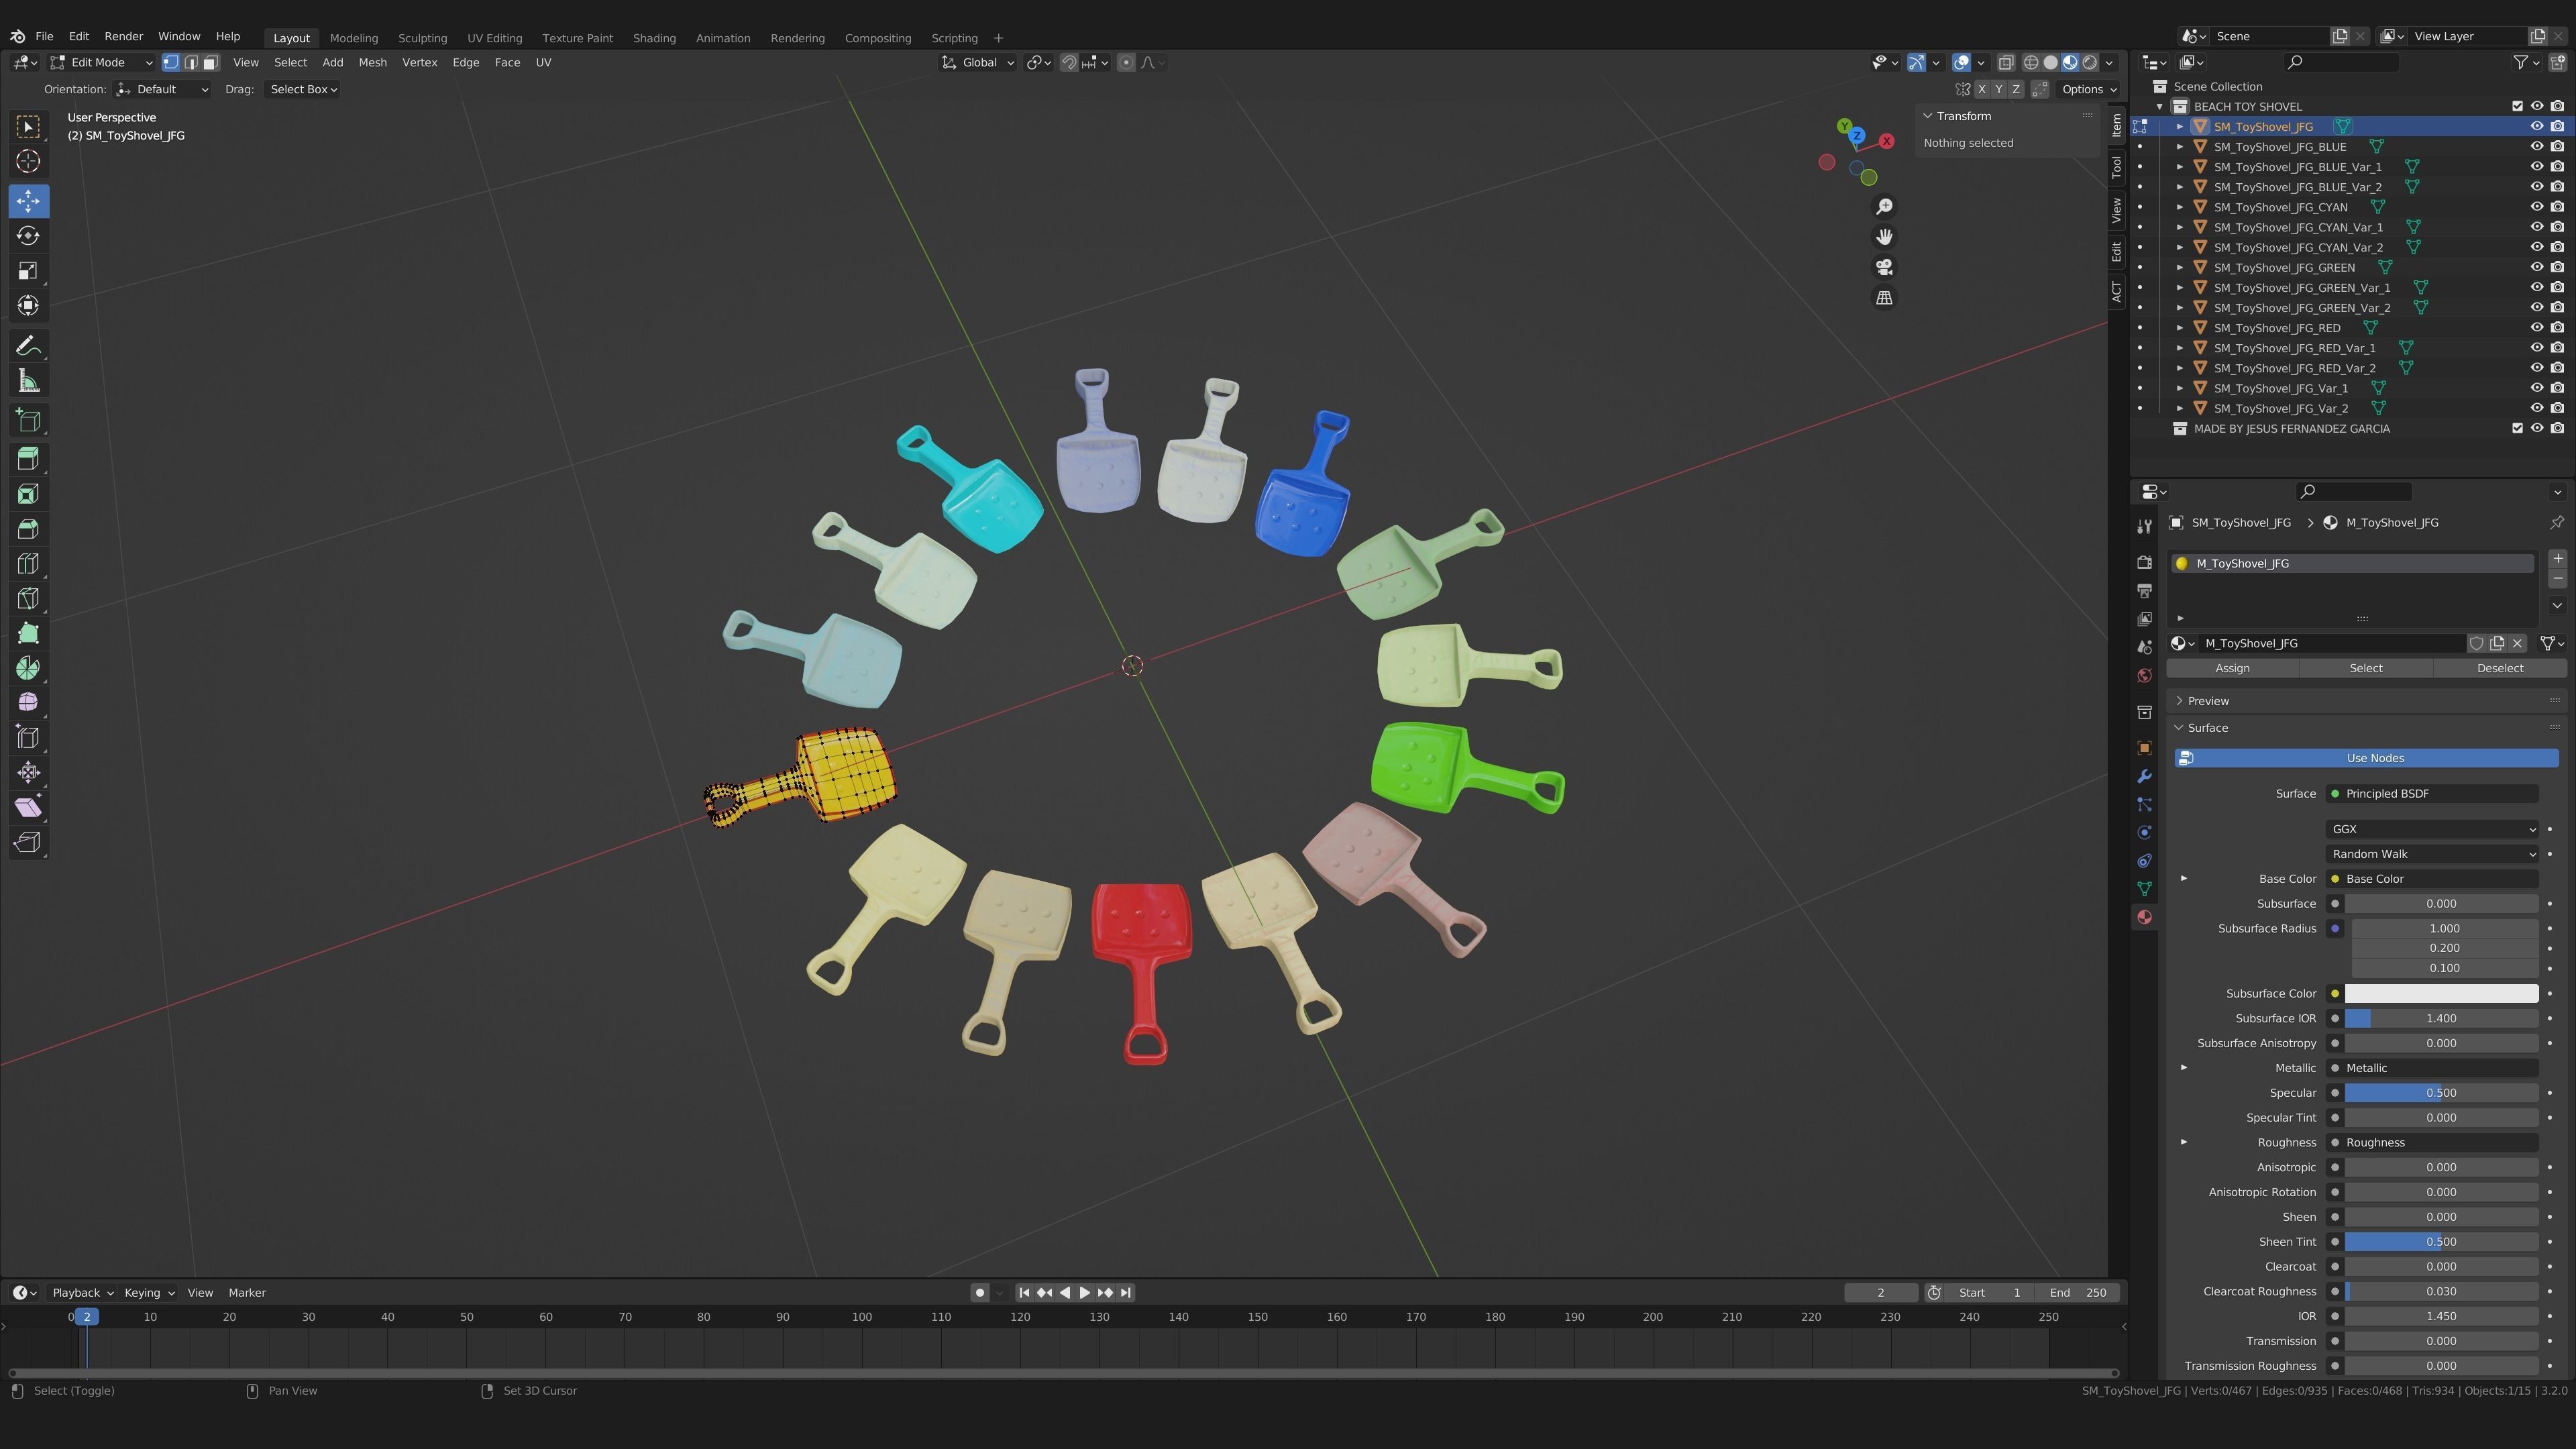The image size is (2576, 1449).
Task: Click the Loop Cut tool
Action: [28, 564]
